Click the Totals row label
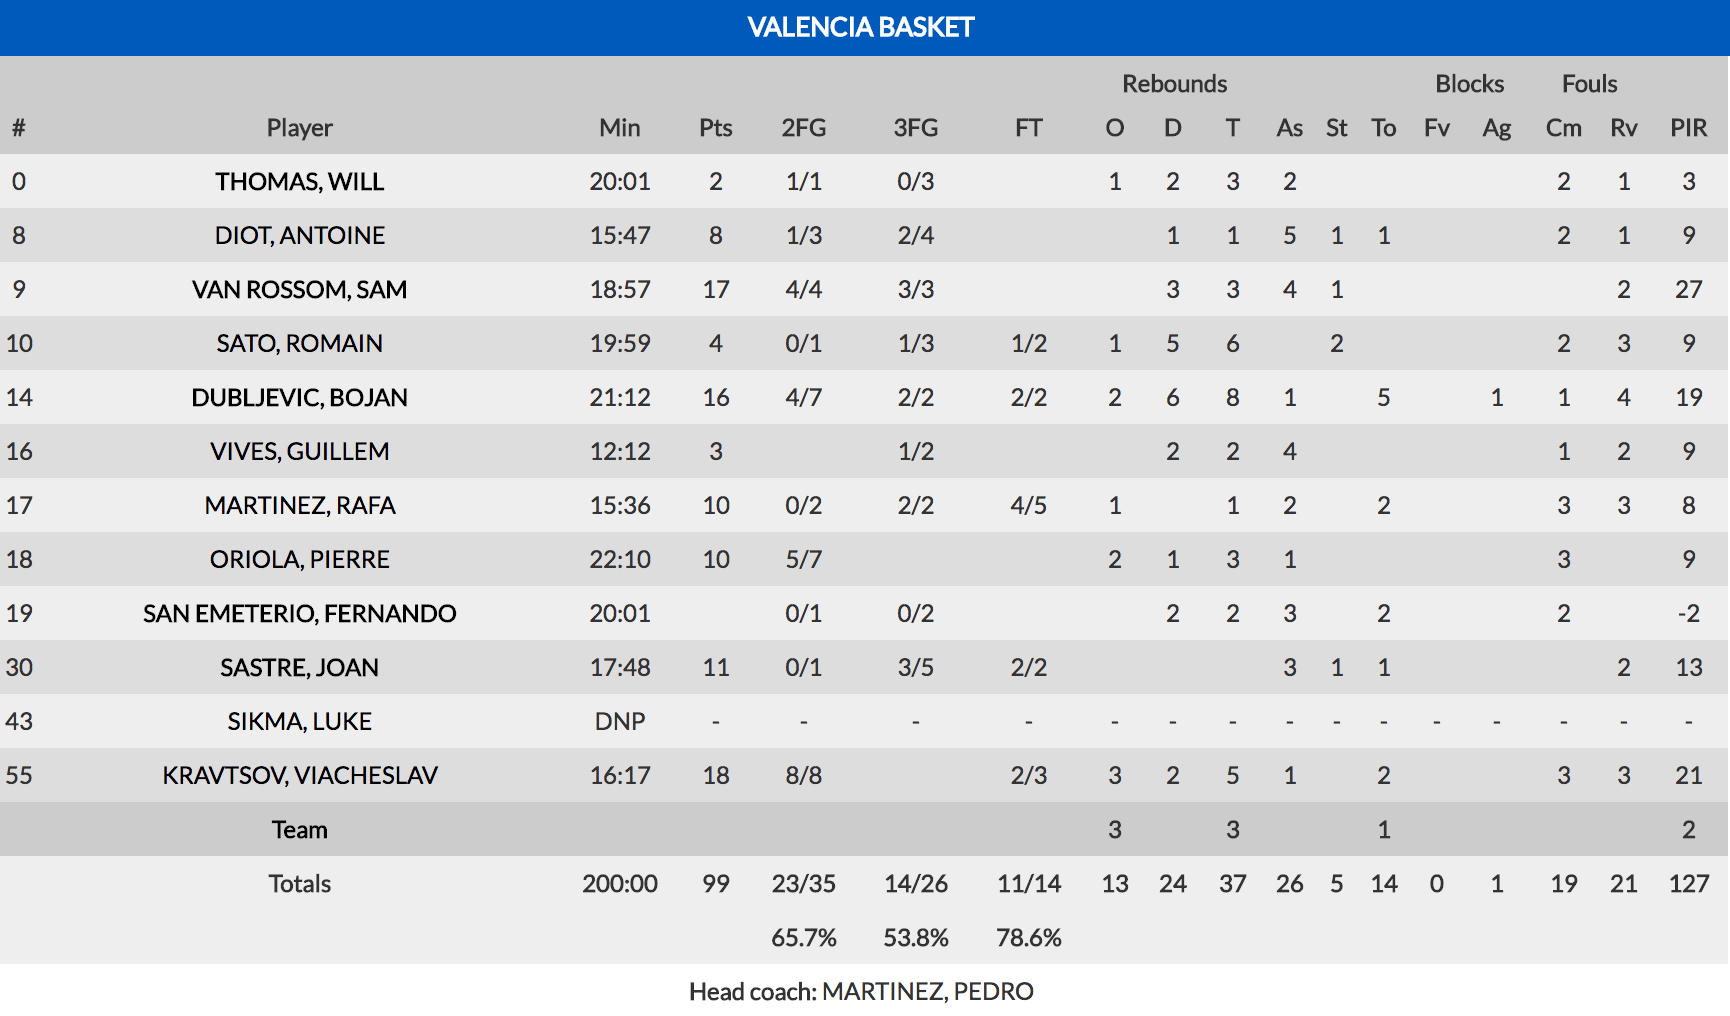Viewport: 1730px width, 1016px height. coord(299,884)
